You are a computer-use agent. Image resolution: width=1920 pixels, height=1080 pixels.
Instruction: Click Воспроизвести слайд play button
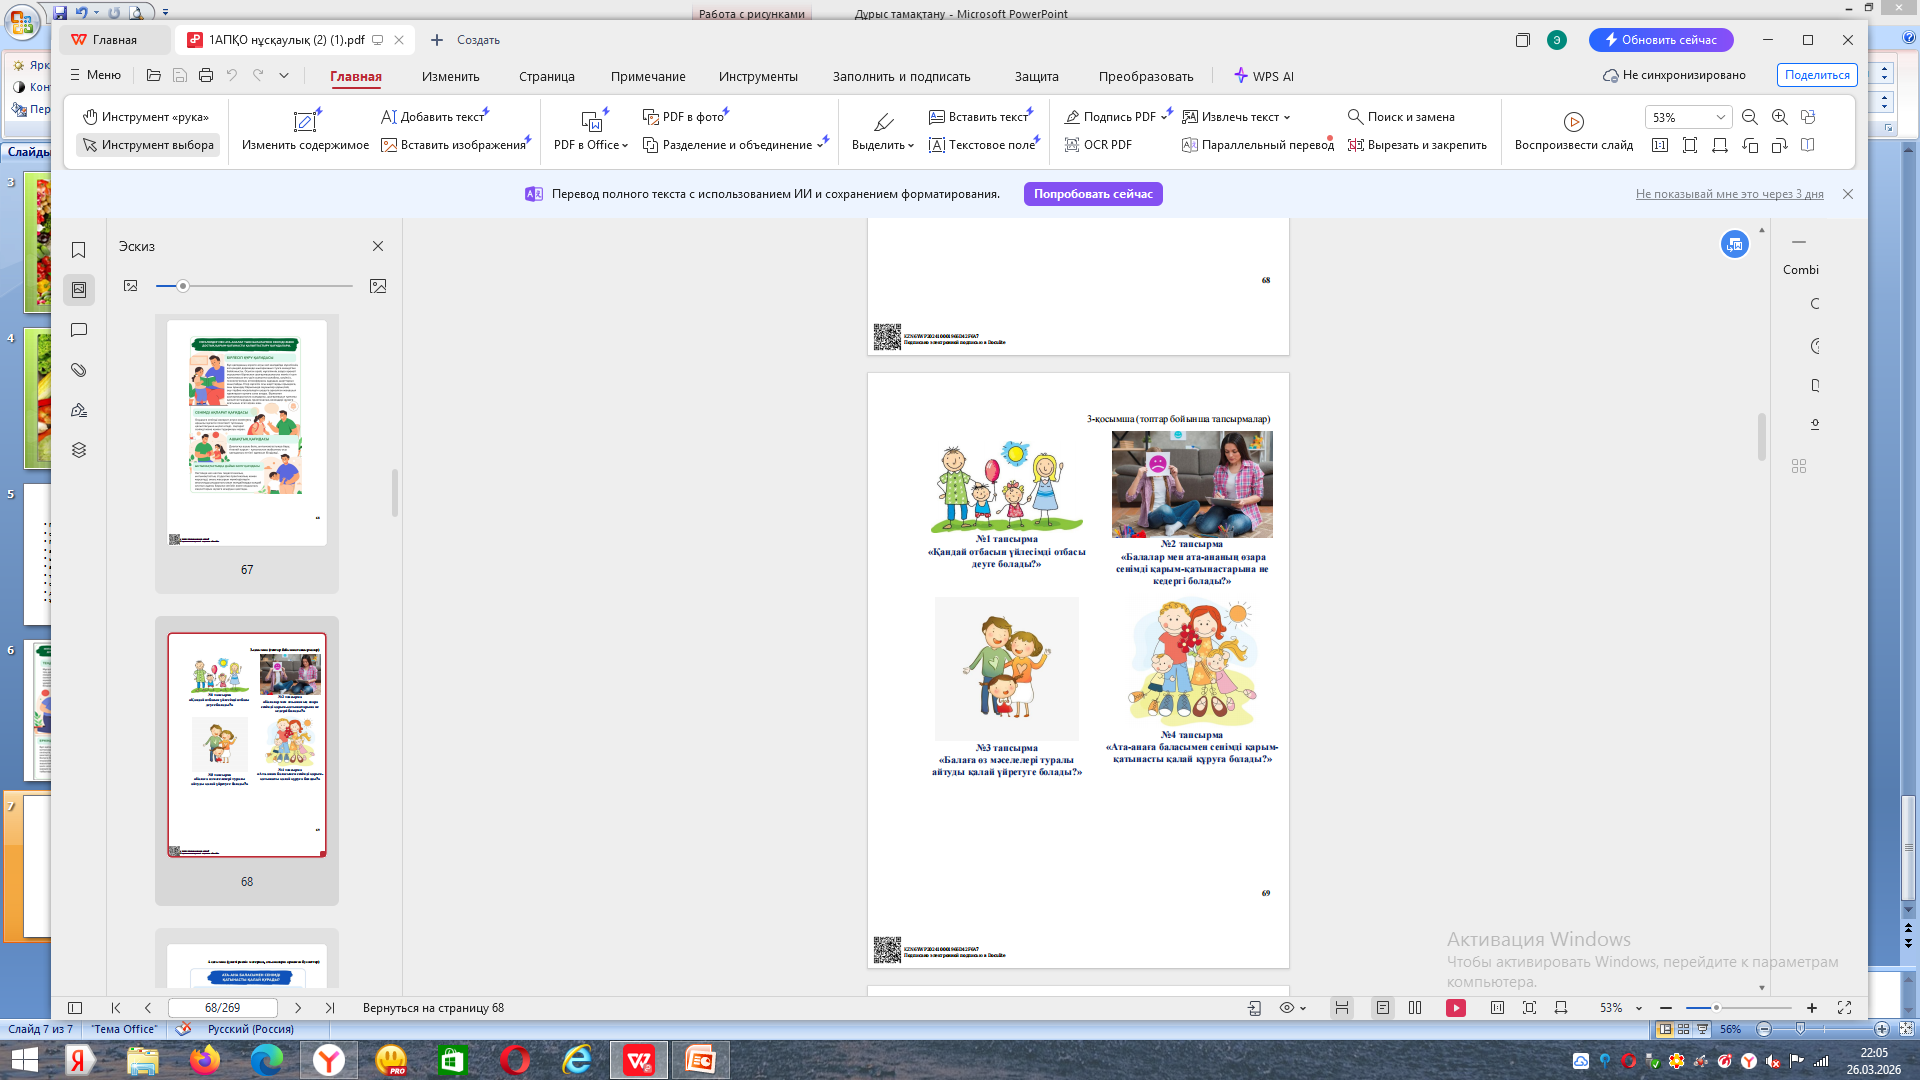[x=1573, y=122]
